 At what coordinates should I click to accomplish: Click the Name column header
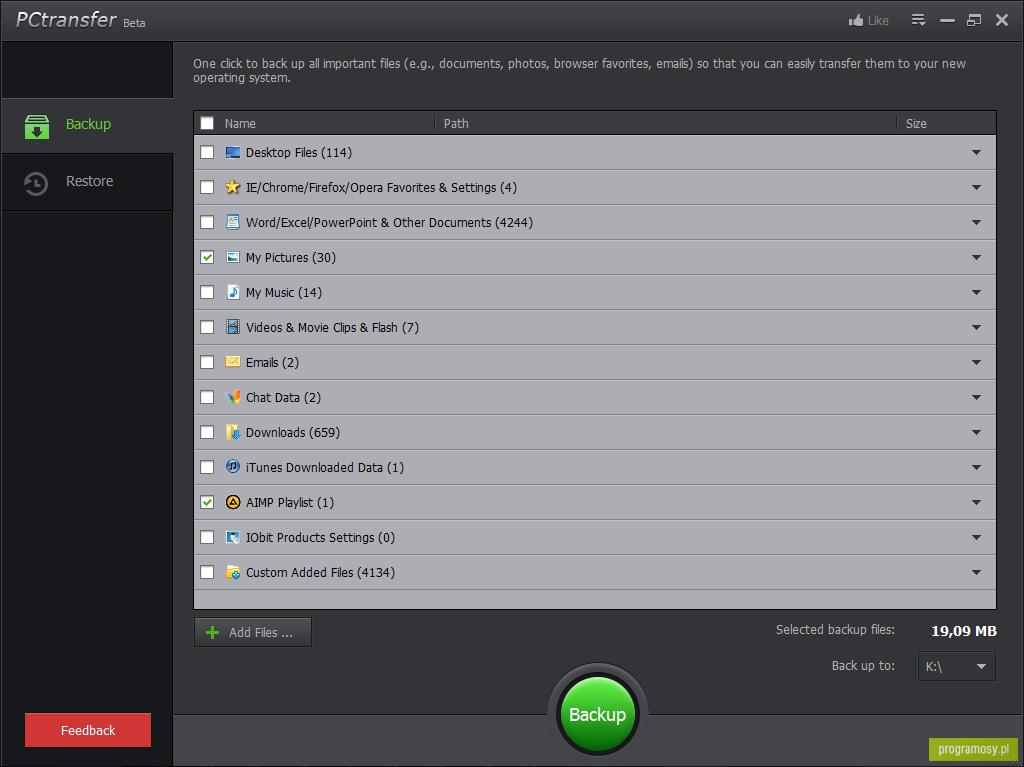[x=240, y=123]
